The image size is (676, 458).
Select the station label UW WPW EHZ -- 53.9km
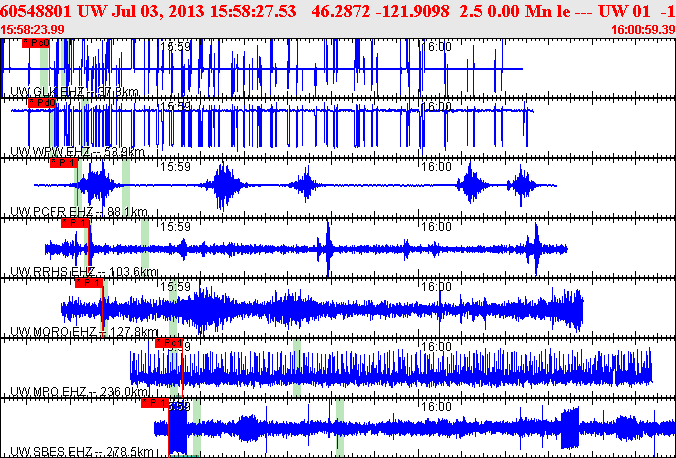pos(77,152)
